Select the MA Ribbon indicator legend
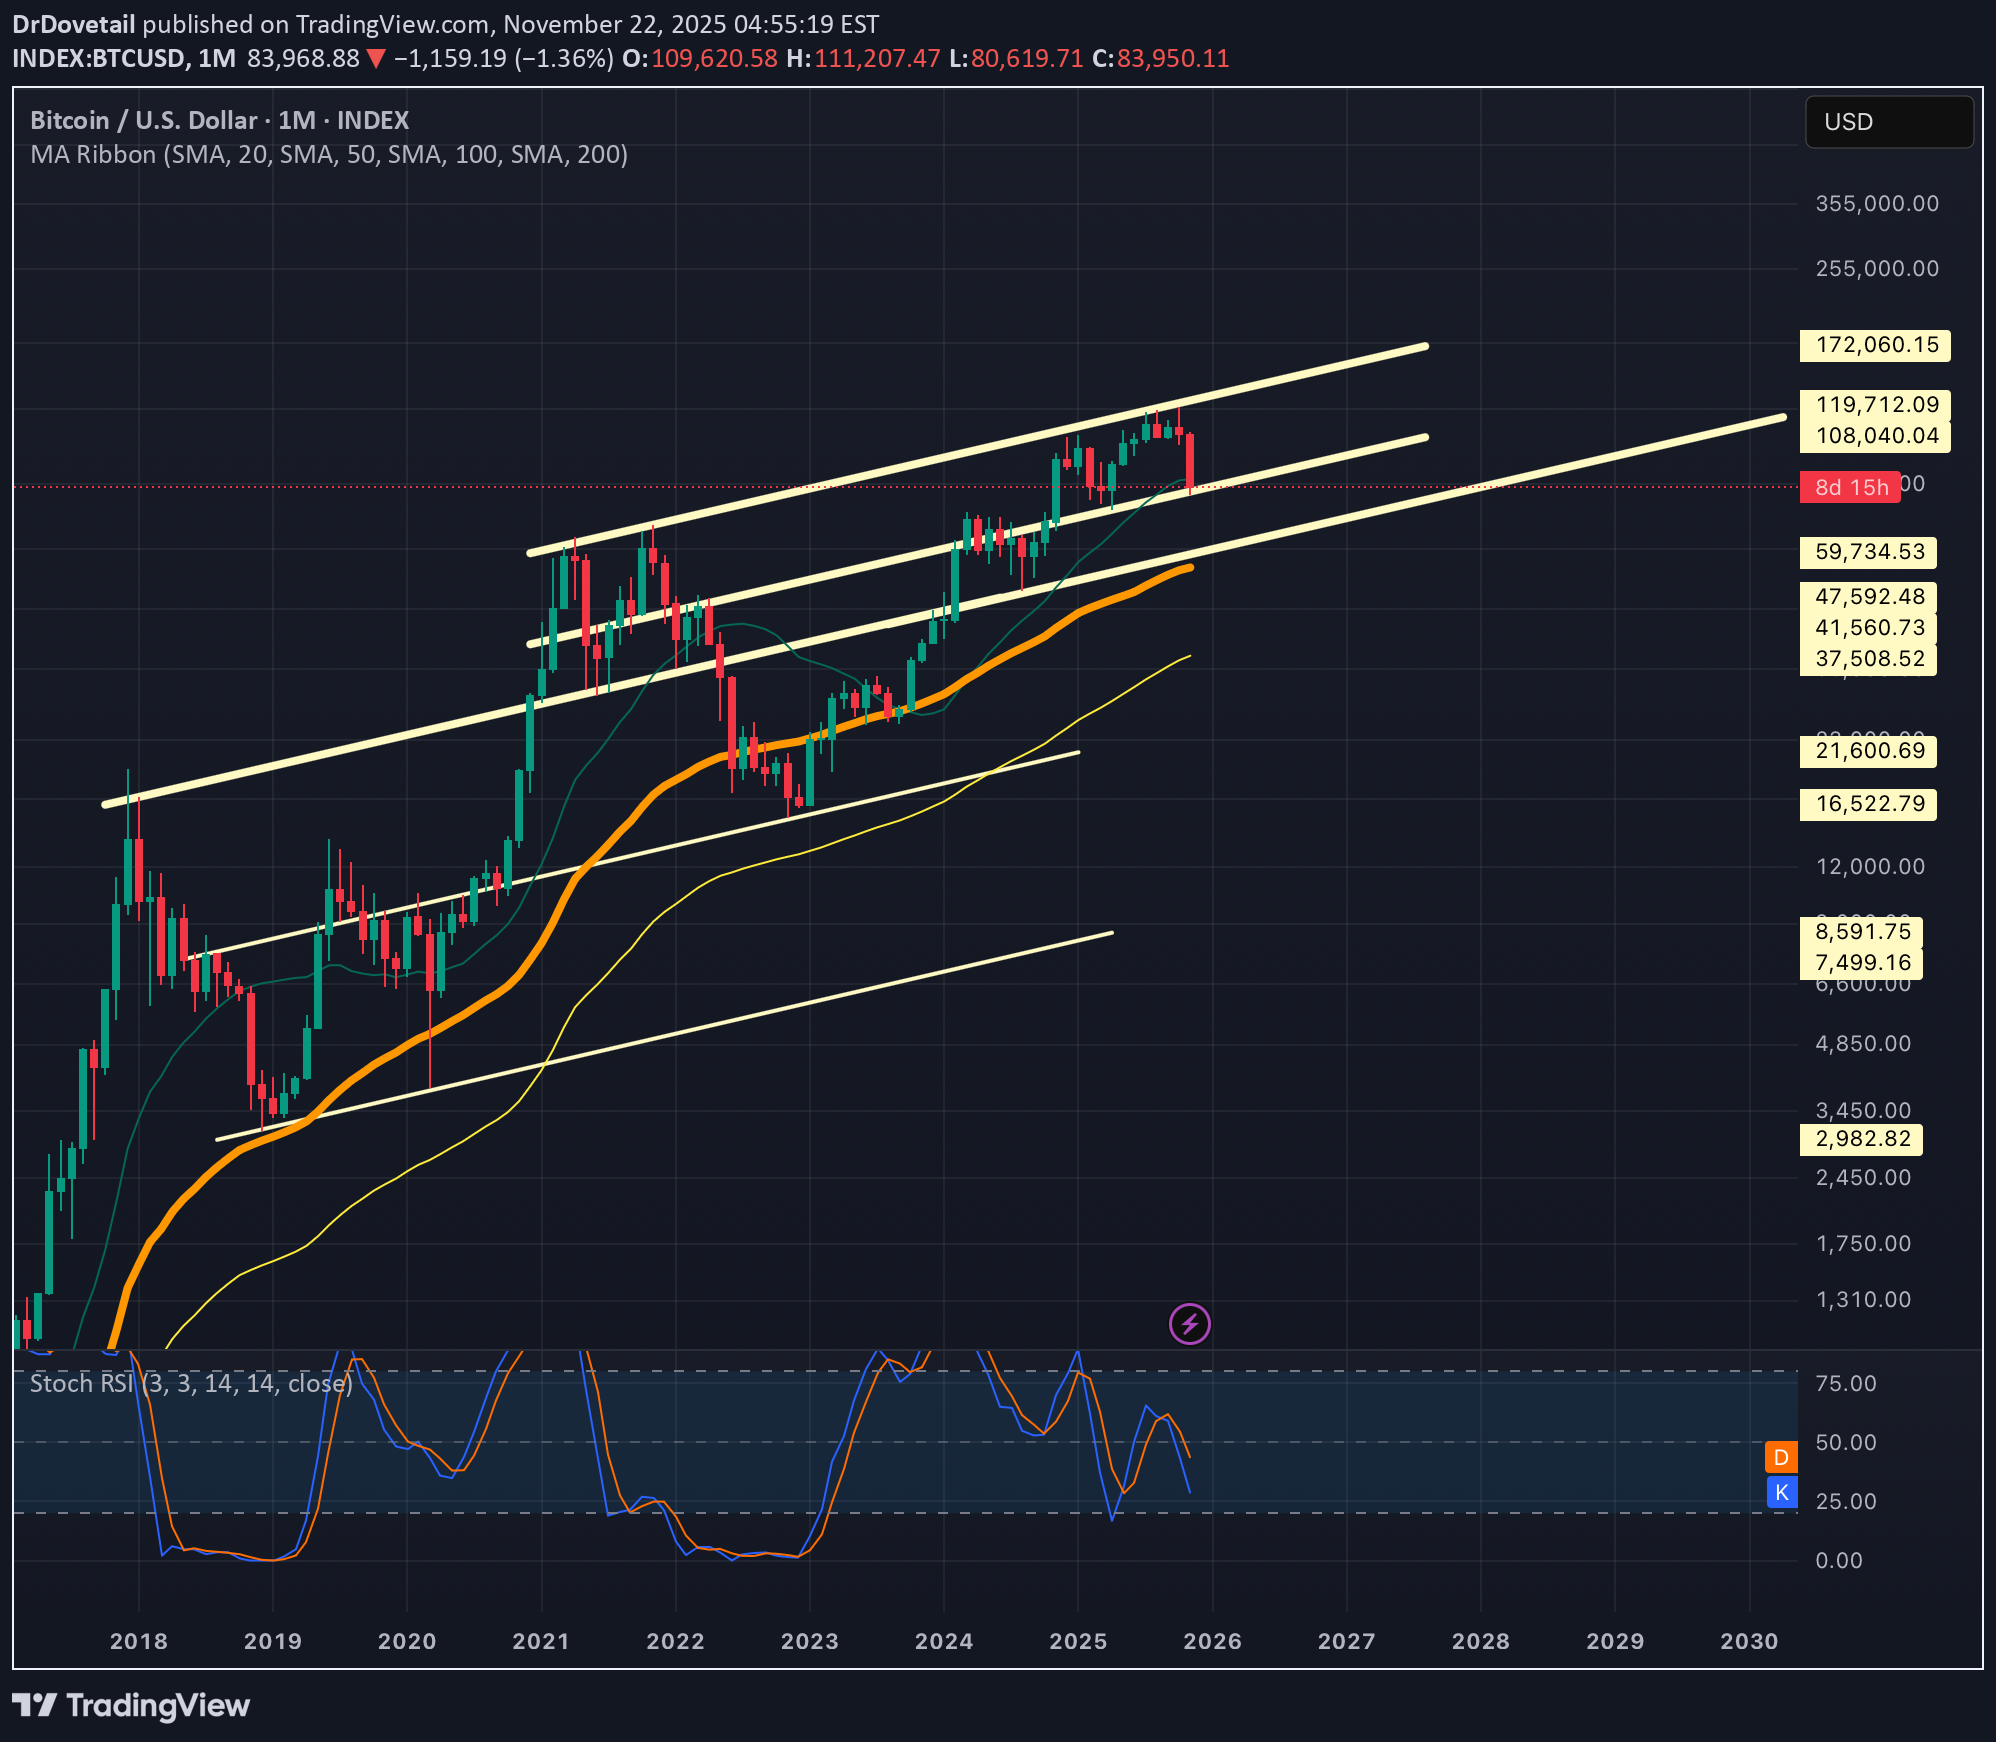 point(330,155)
